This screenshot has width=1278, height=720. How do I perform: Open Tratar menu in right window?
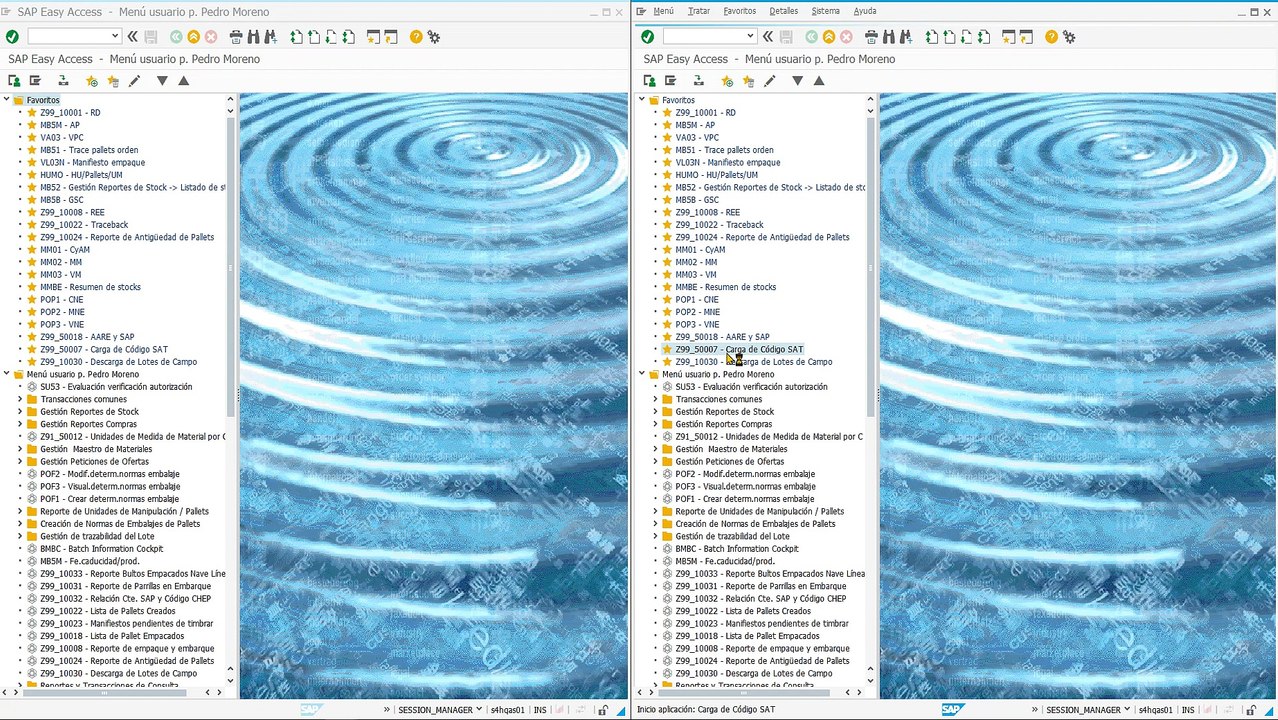[699, 11]
